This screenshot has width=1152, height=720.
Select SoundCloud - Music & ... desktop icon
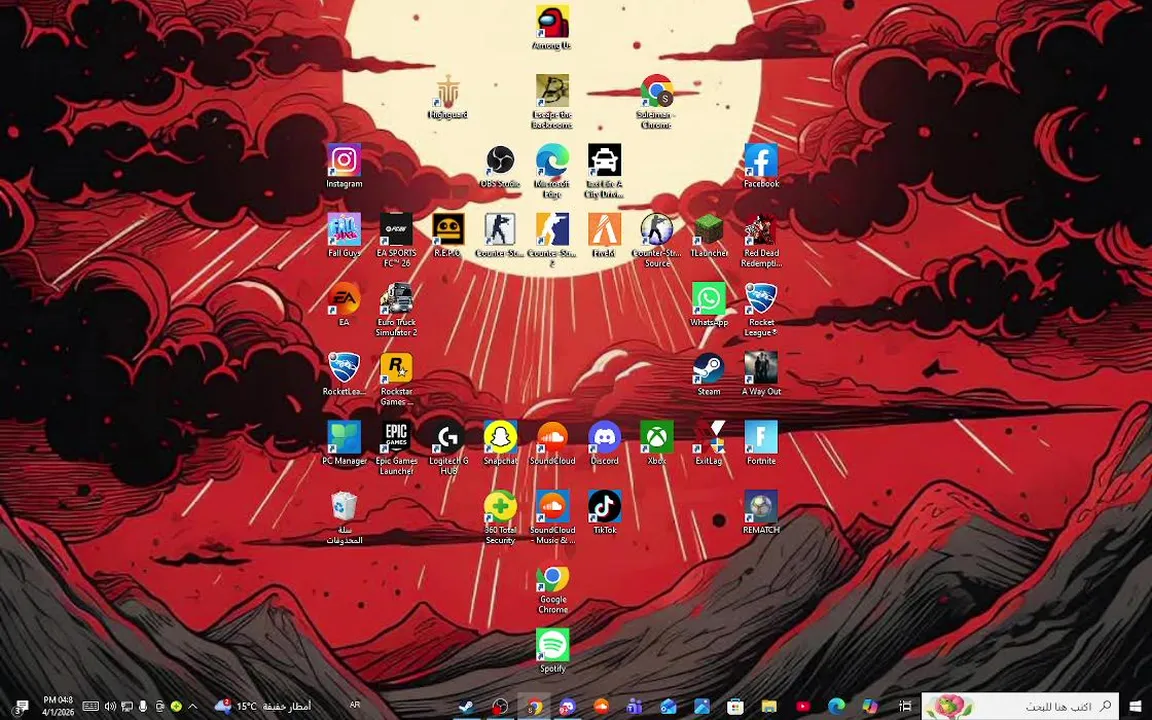coord(552,517)
